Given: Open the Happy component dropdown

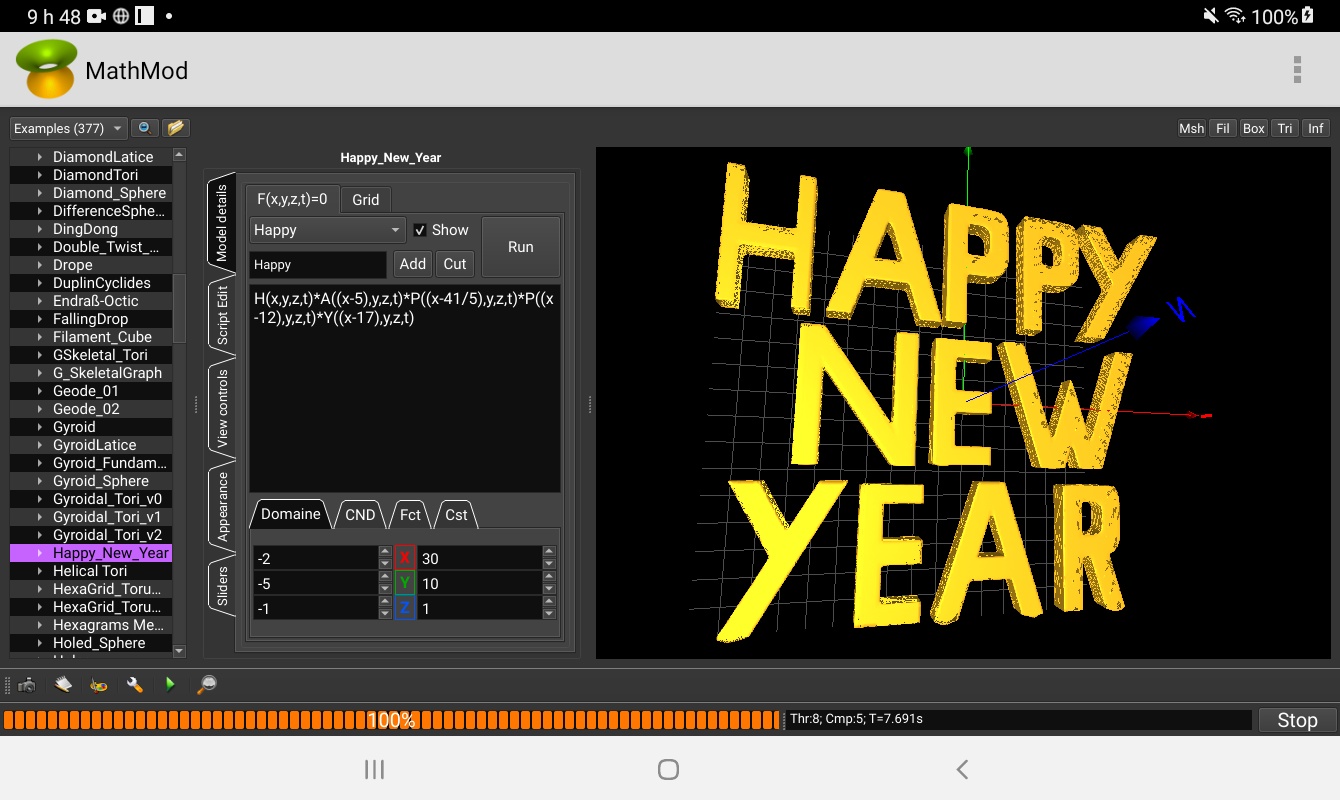Looking at the screenshot, I should click(x=328, y=230).
